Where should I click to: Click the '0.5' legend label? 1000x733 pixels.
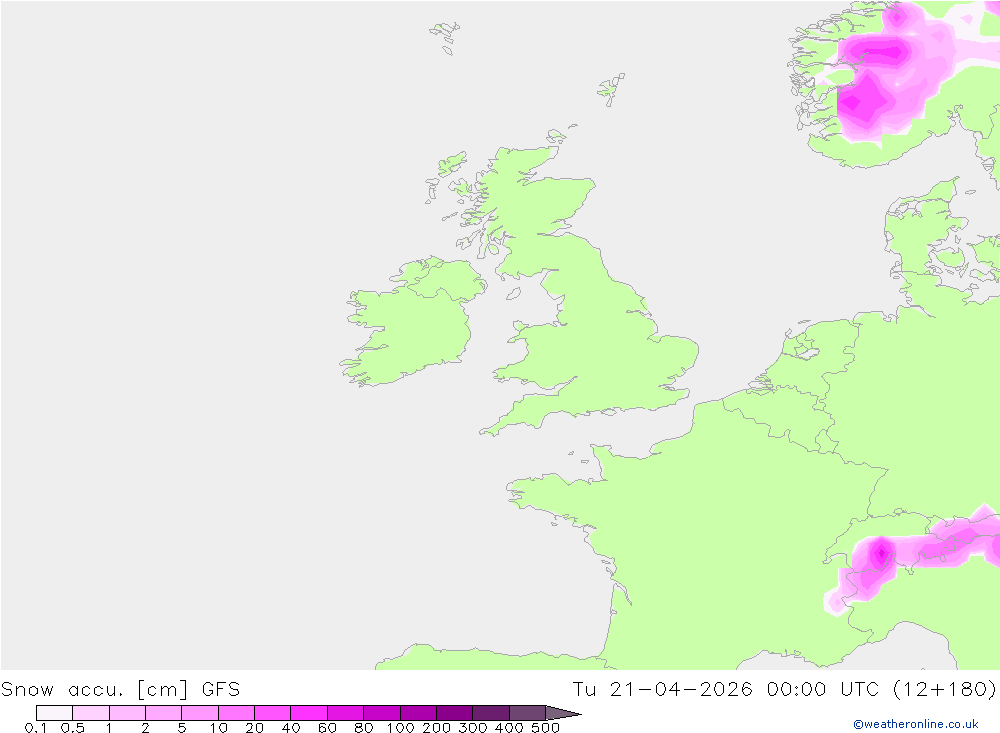pyautogui.click(x=73, y=727)
